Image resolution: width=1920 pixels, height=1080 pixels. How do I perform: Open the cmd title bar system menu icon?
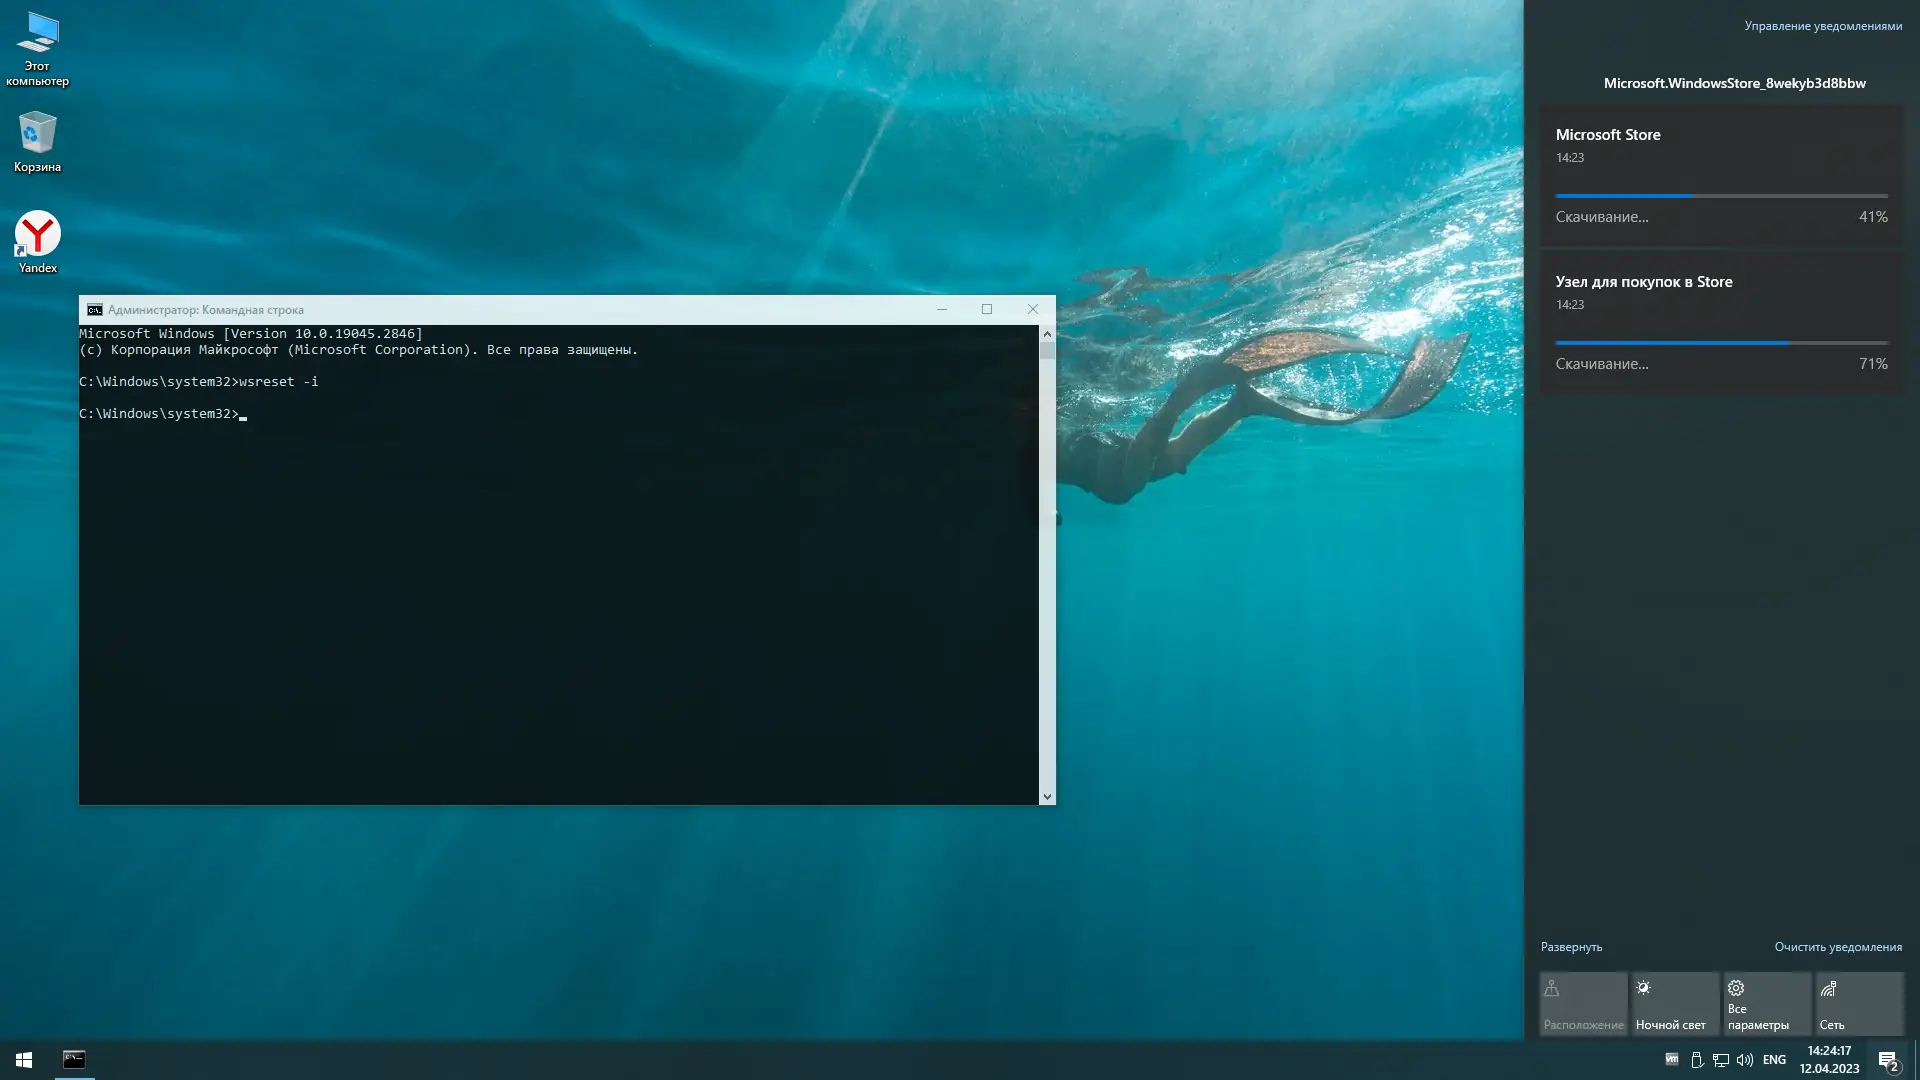point(94,310)
